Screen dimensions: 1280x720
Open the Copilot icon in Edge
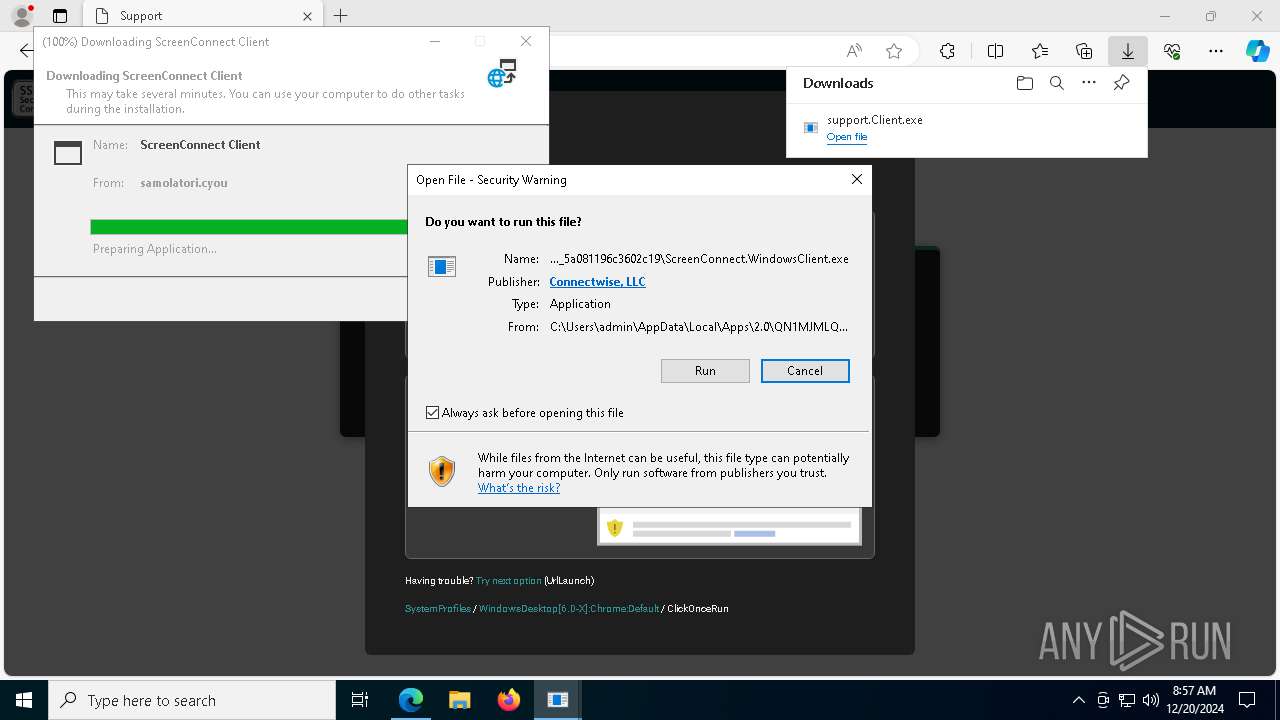1257,51
